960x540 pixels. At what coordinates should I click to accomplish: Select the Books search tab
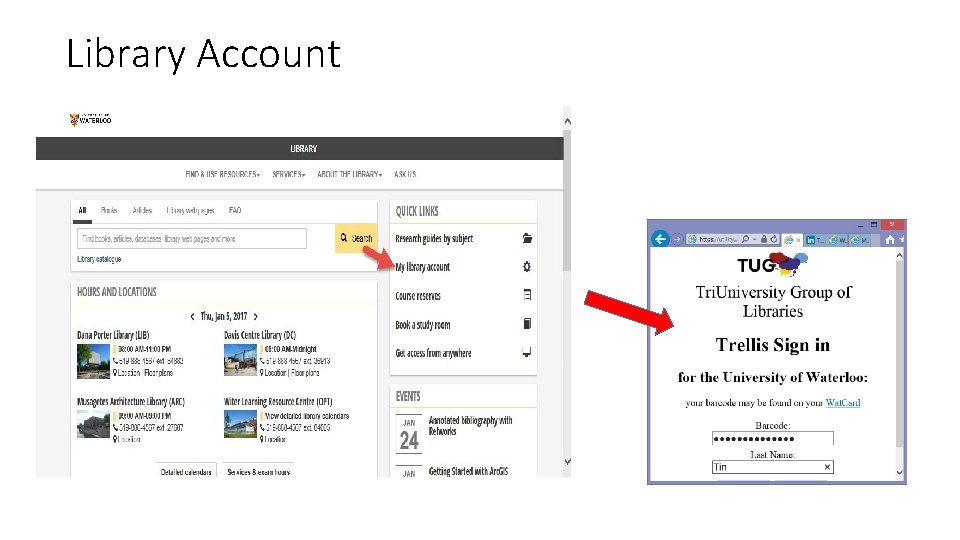tap(108, 210)
